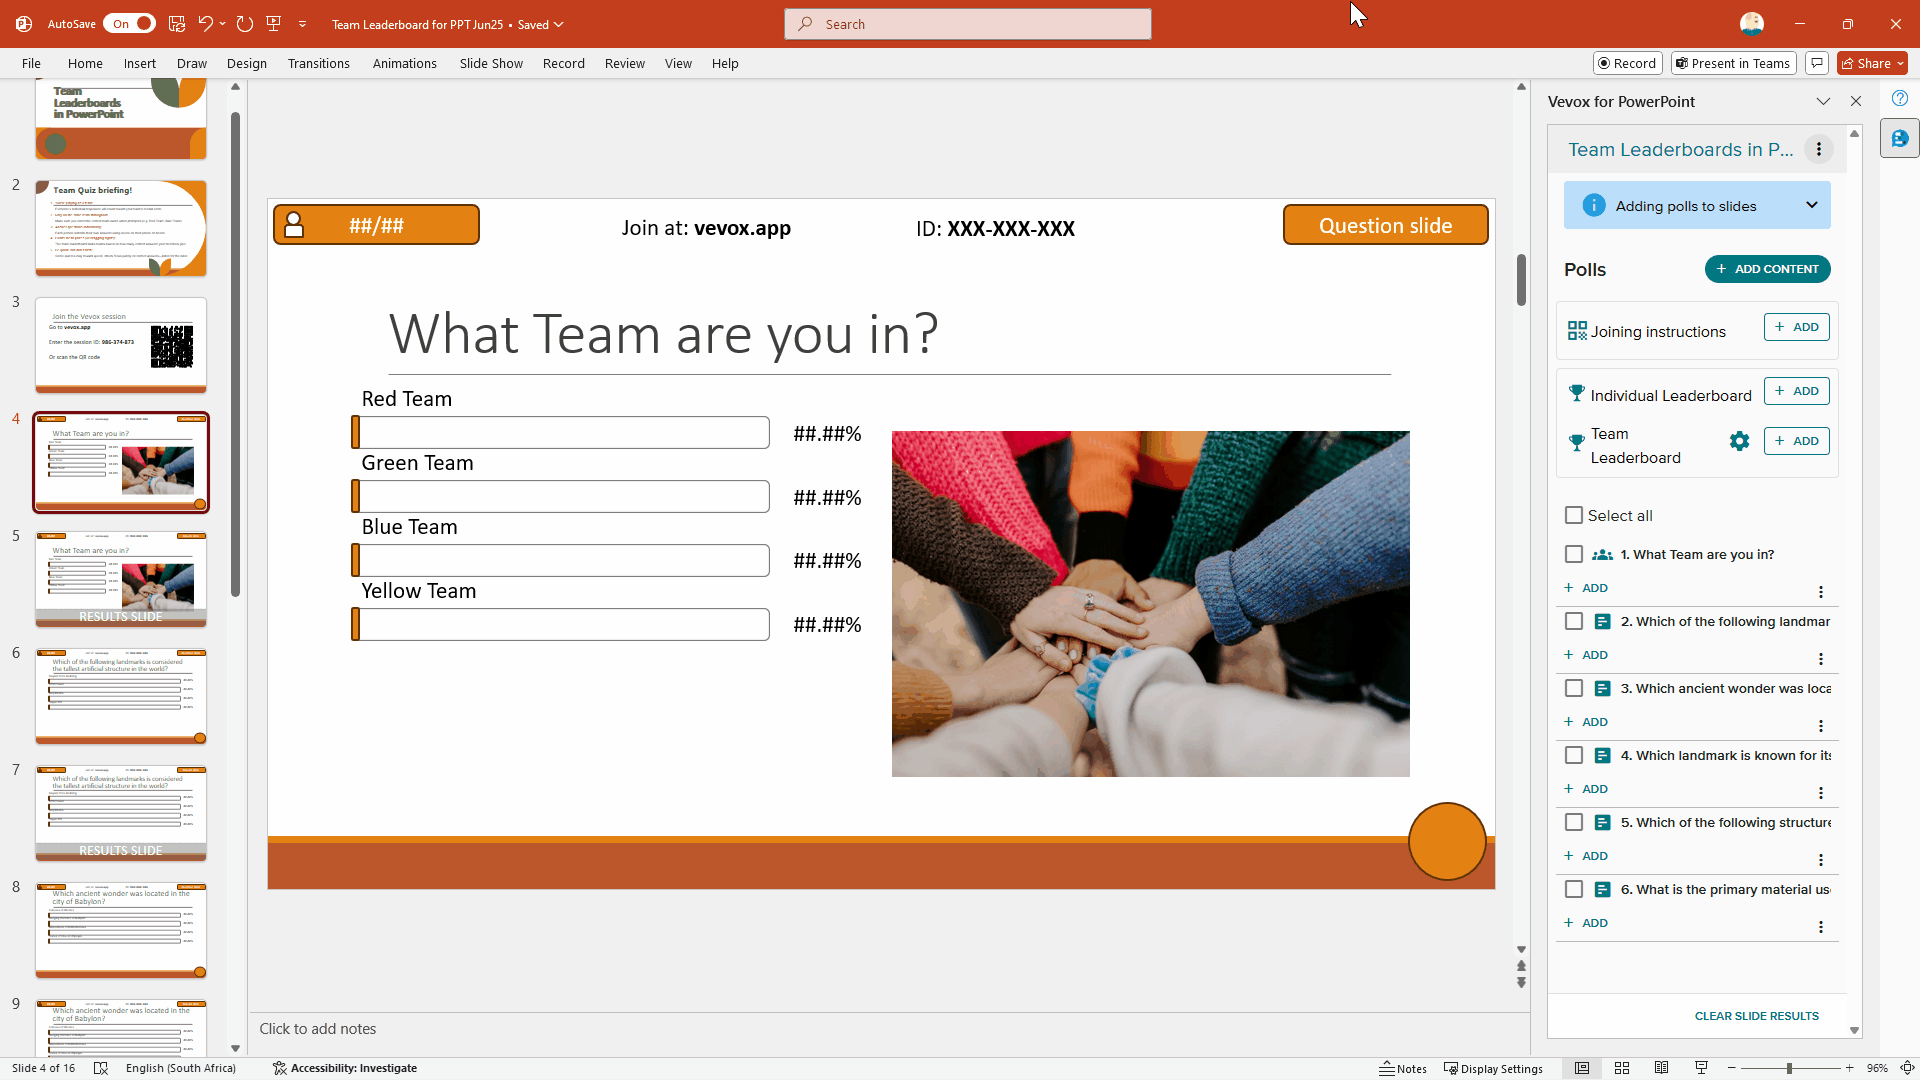Add Individual Leaderboard to slide
1920x1080 pixels.
(x=1797, y=391)
